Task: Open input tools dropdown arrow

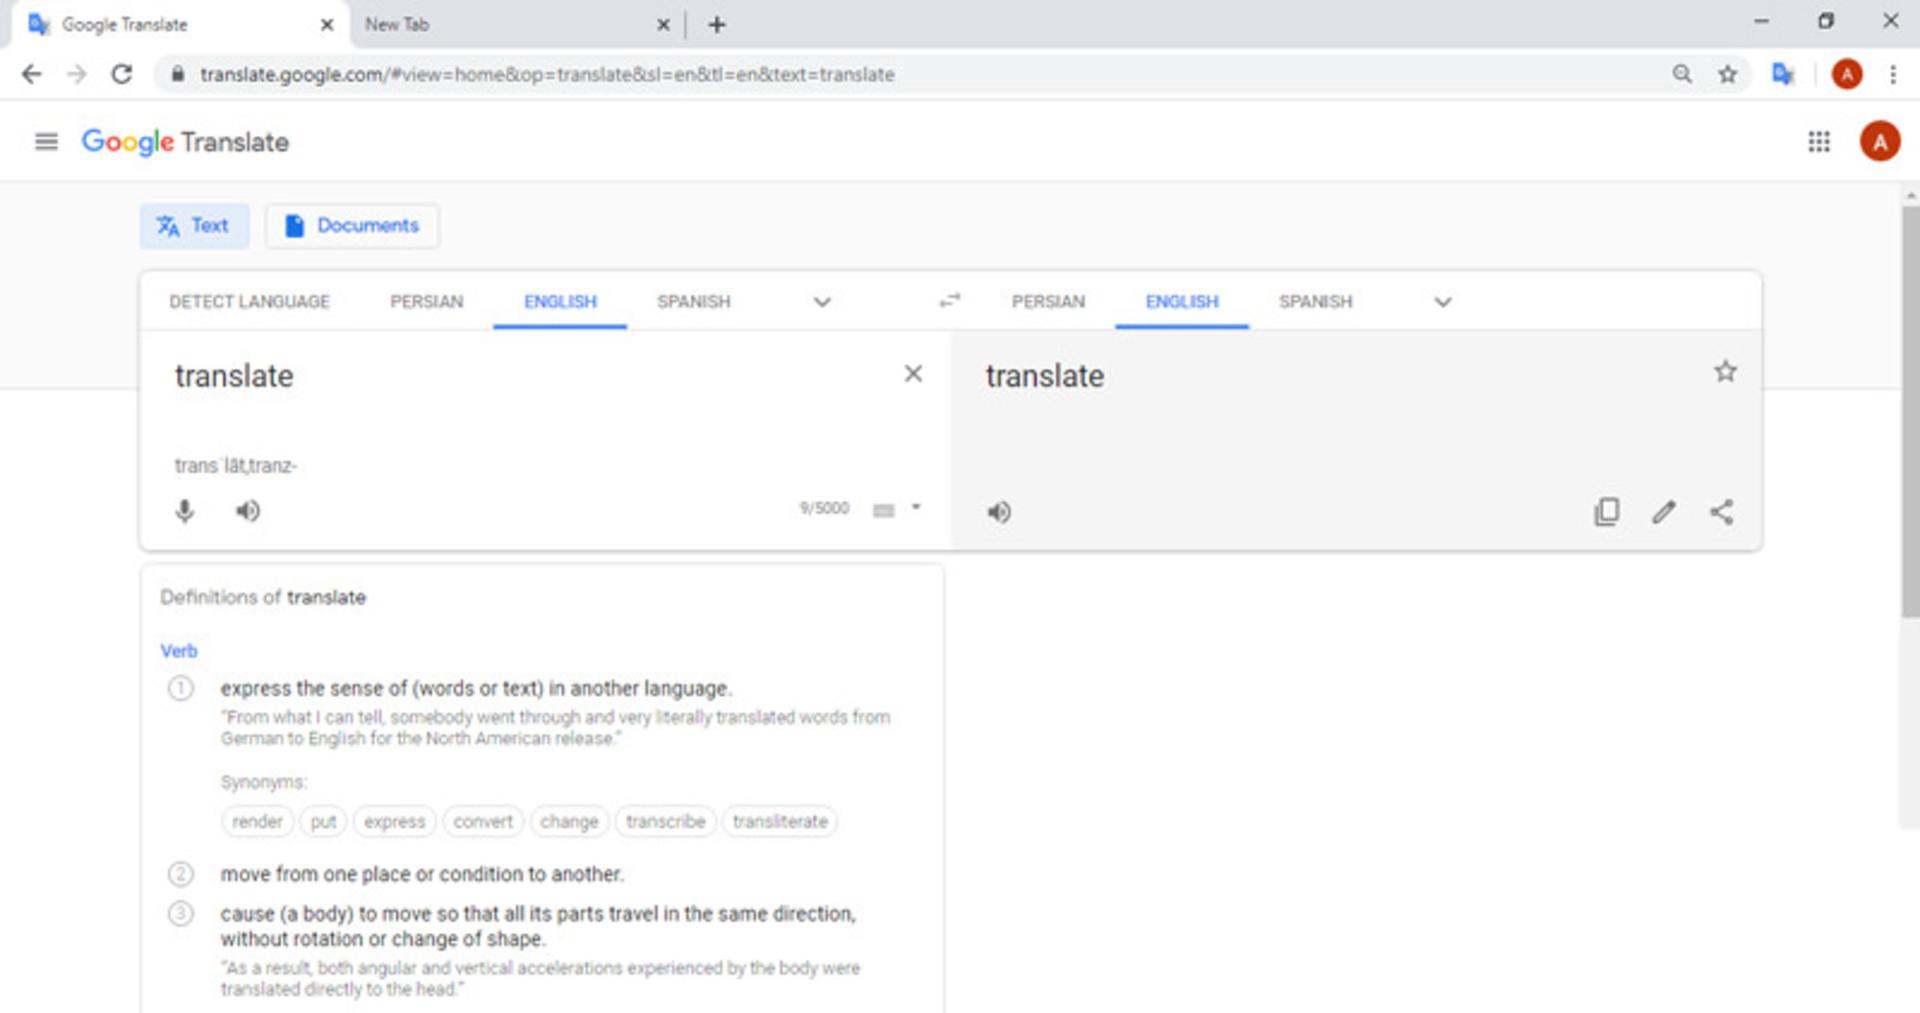Action: [916, 508]
